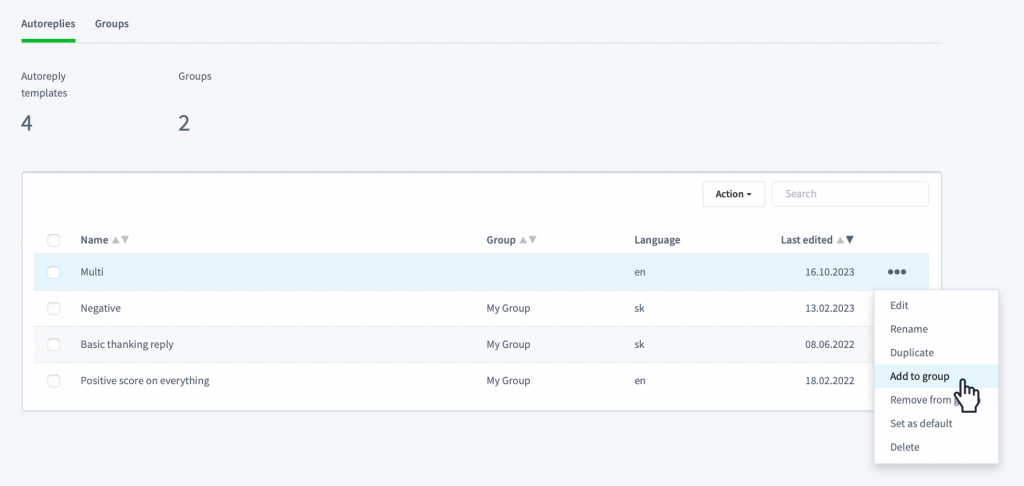Screen dimensions: 1024x486
Task: Open the three-dot menu for Multi row
Action: [x=897, y=272]
